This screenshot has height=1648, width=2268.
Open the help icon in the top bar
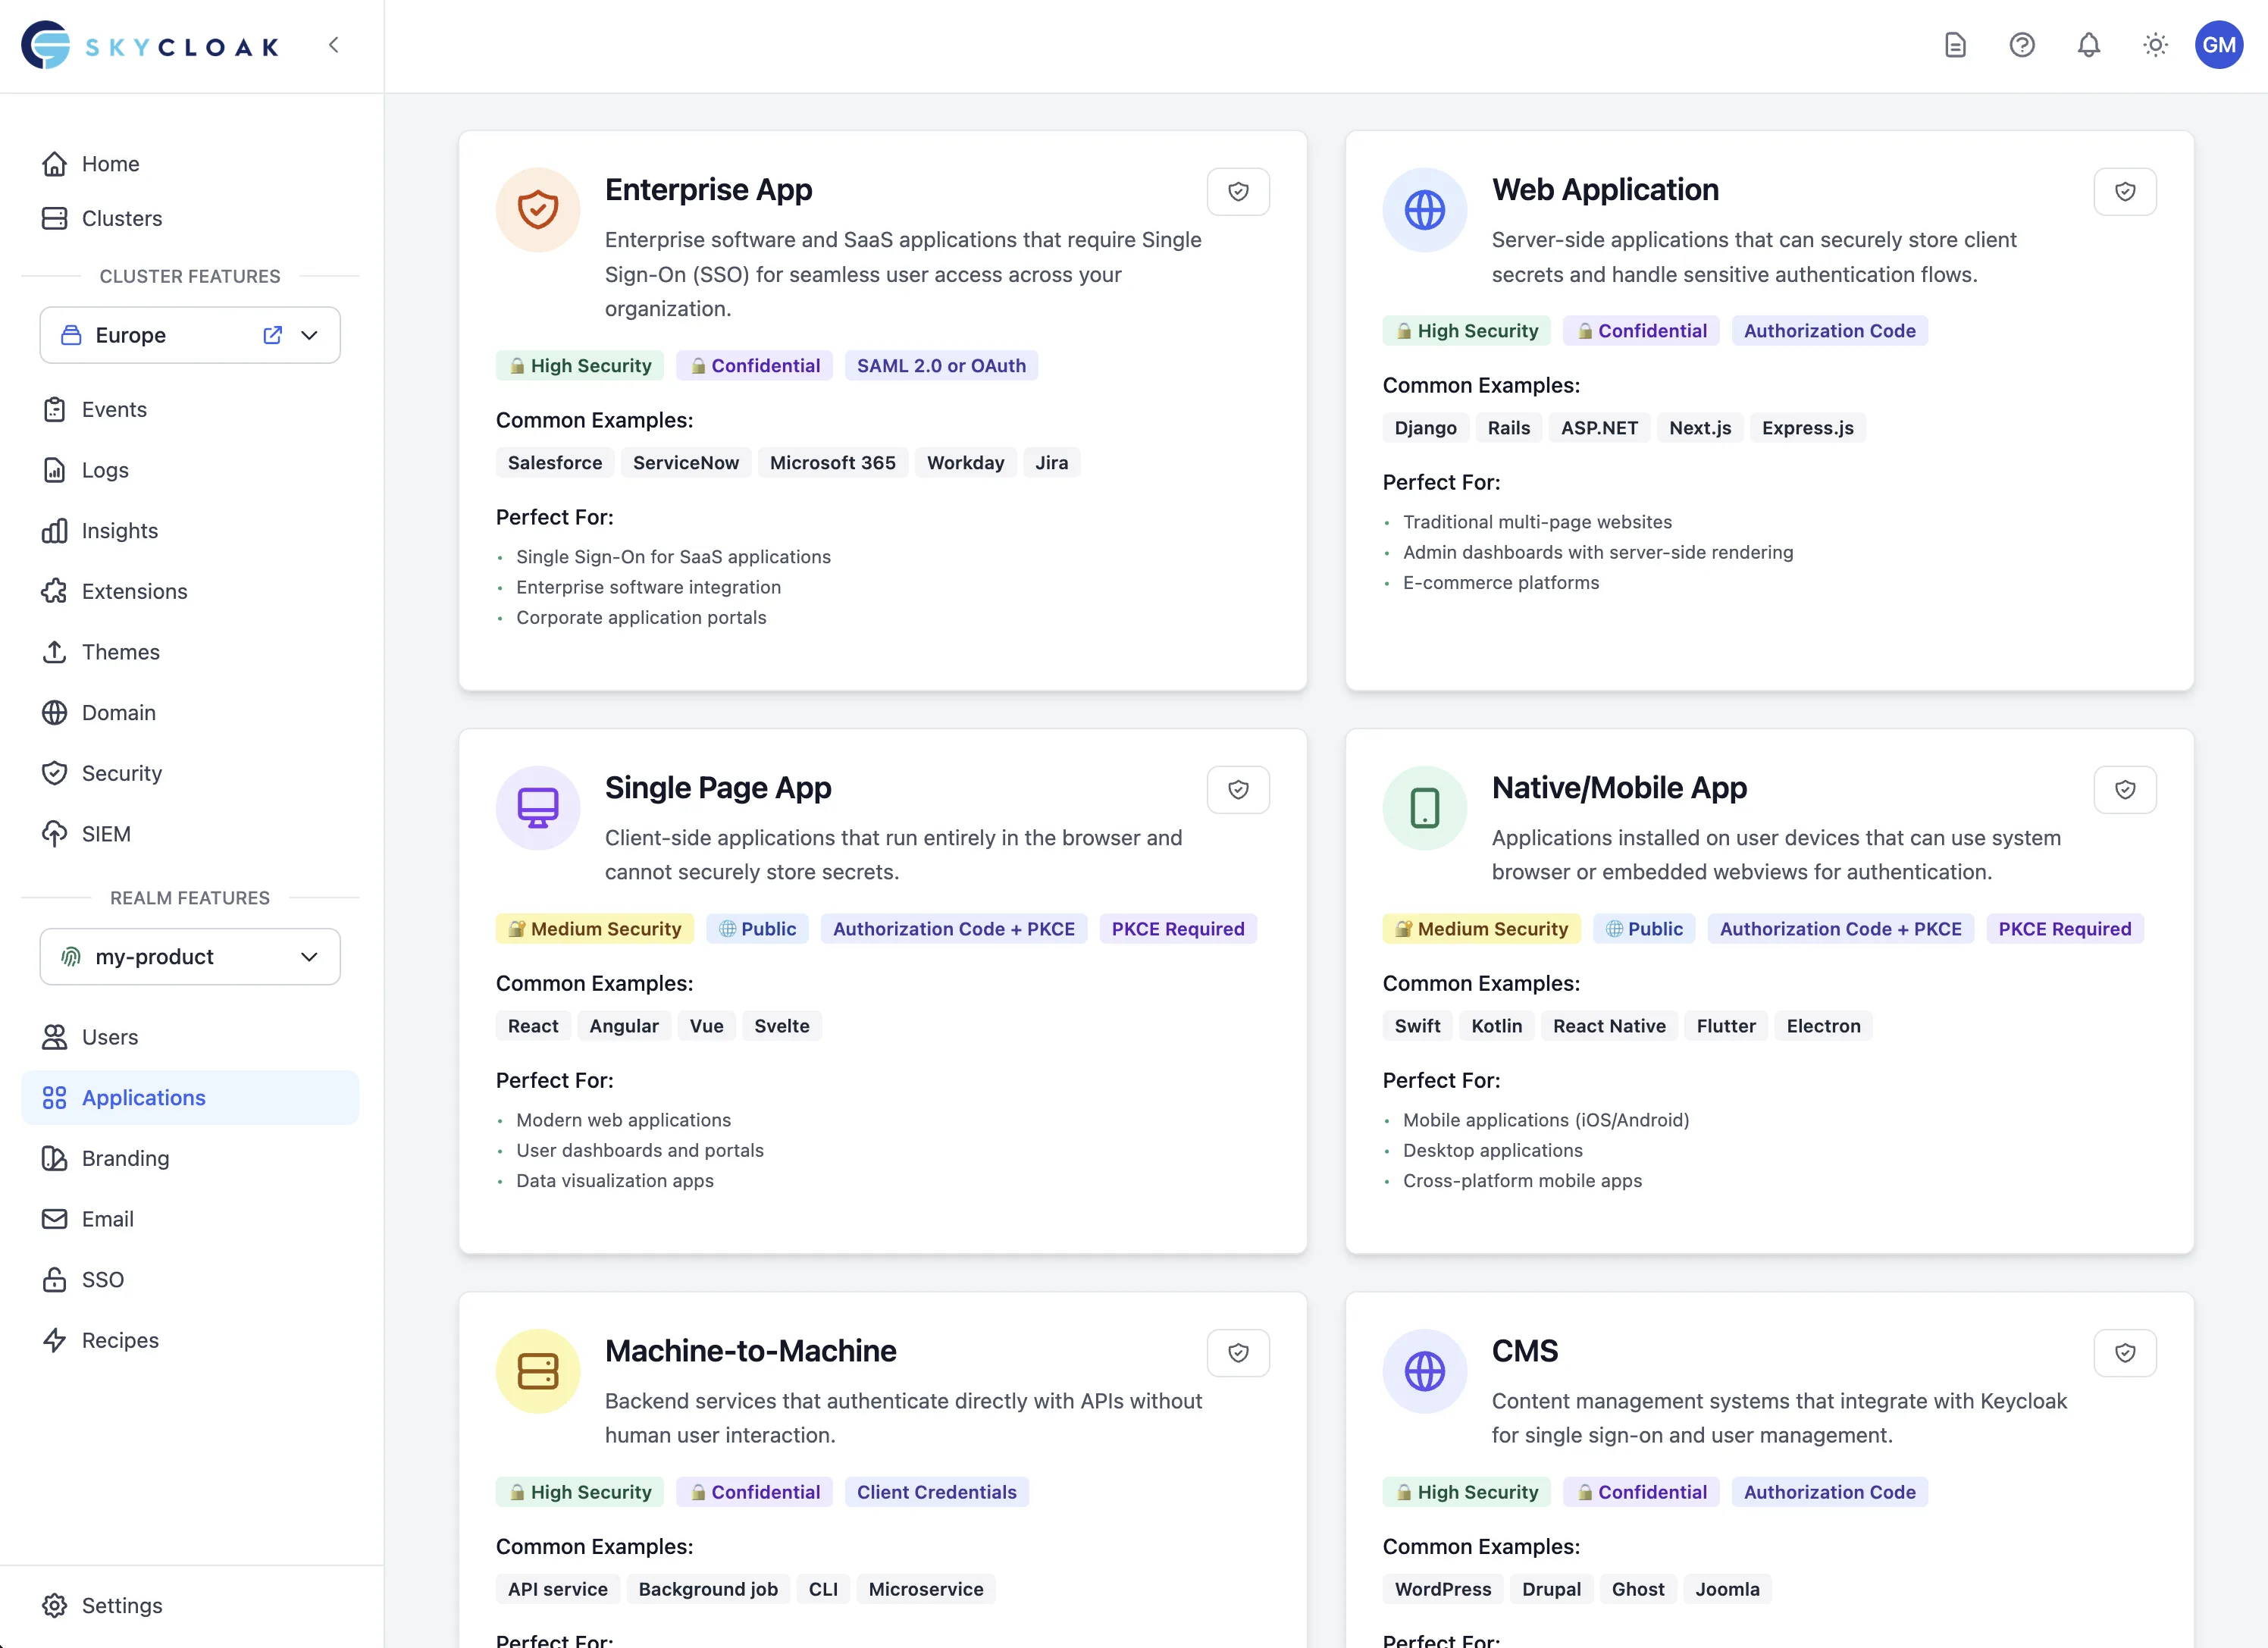point(2022,45)
